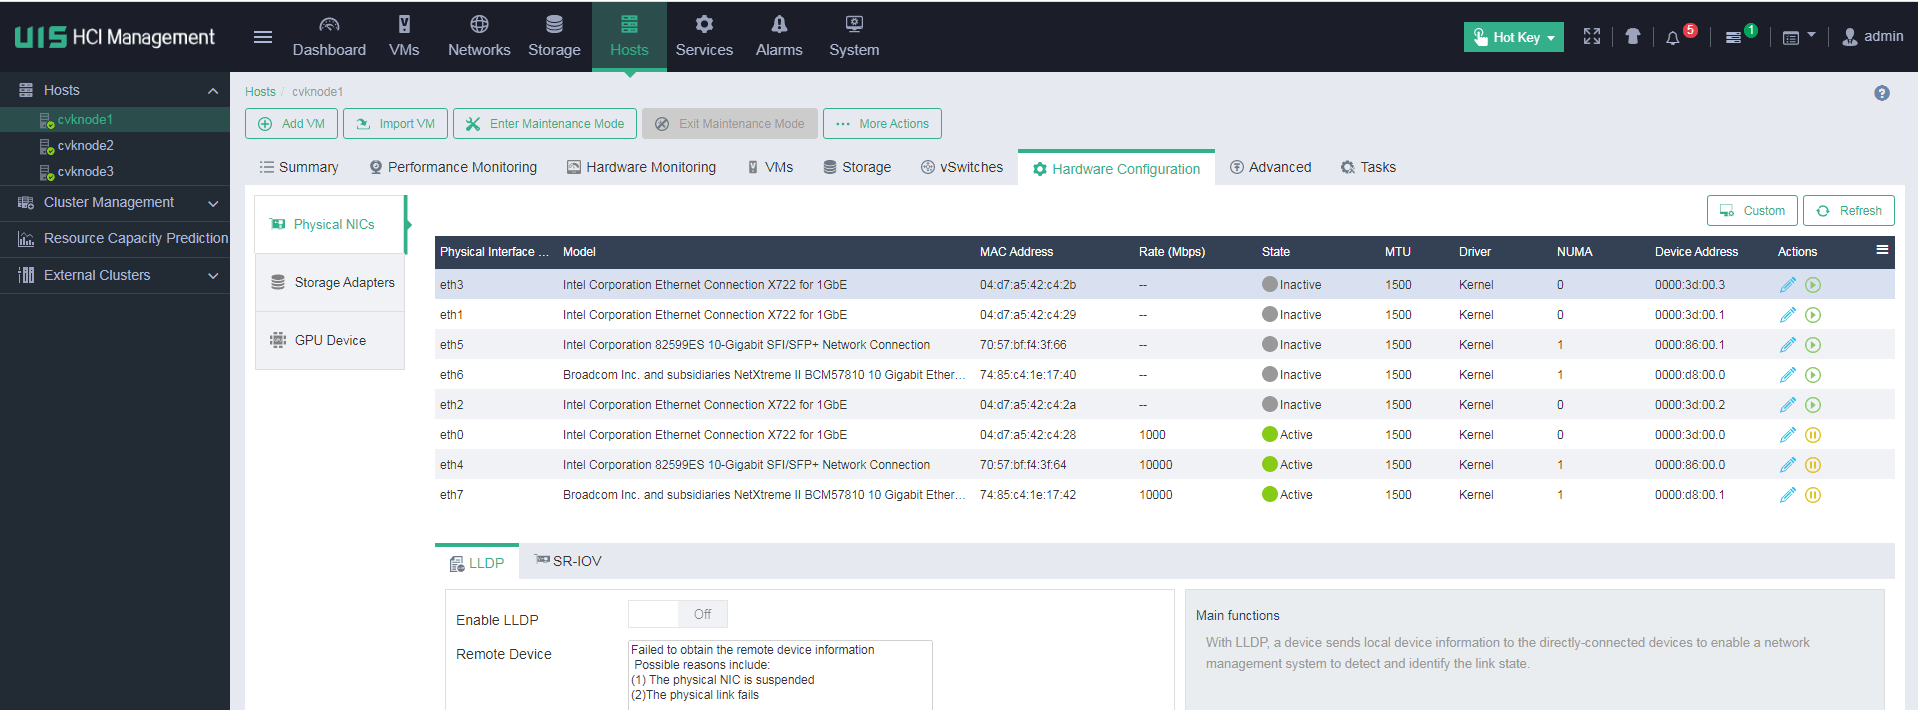Click the mushroom-shaped icon in header
This screenshot has height=710, width=1918.
pos(1633,37)
